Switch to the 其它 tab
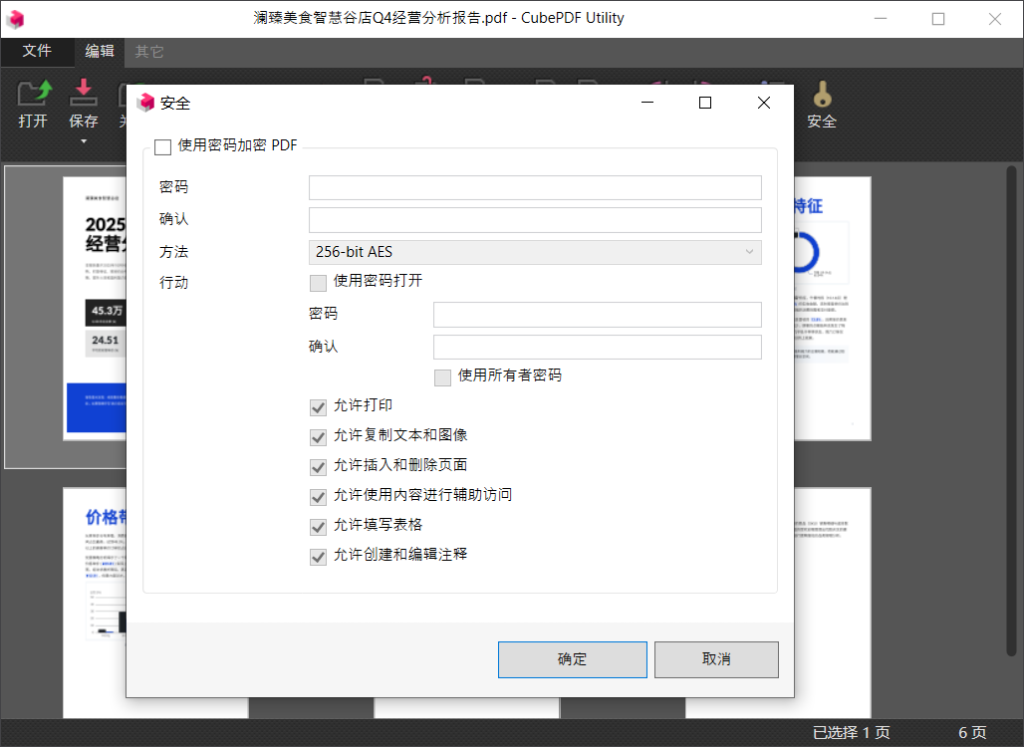1024x747 pixels. coord(150,51)
